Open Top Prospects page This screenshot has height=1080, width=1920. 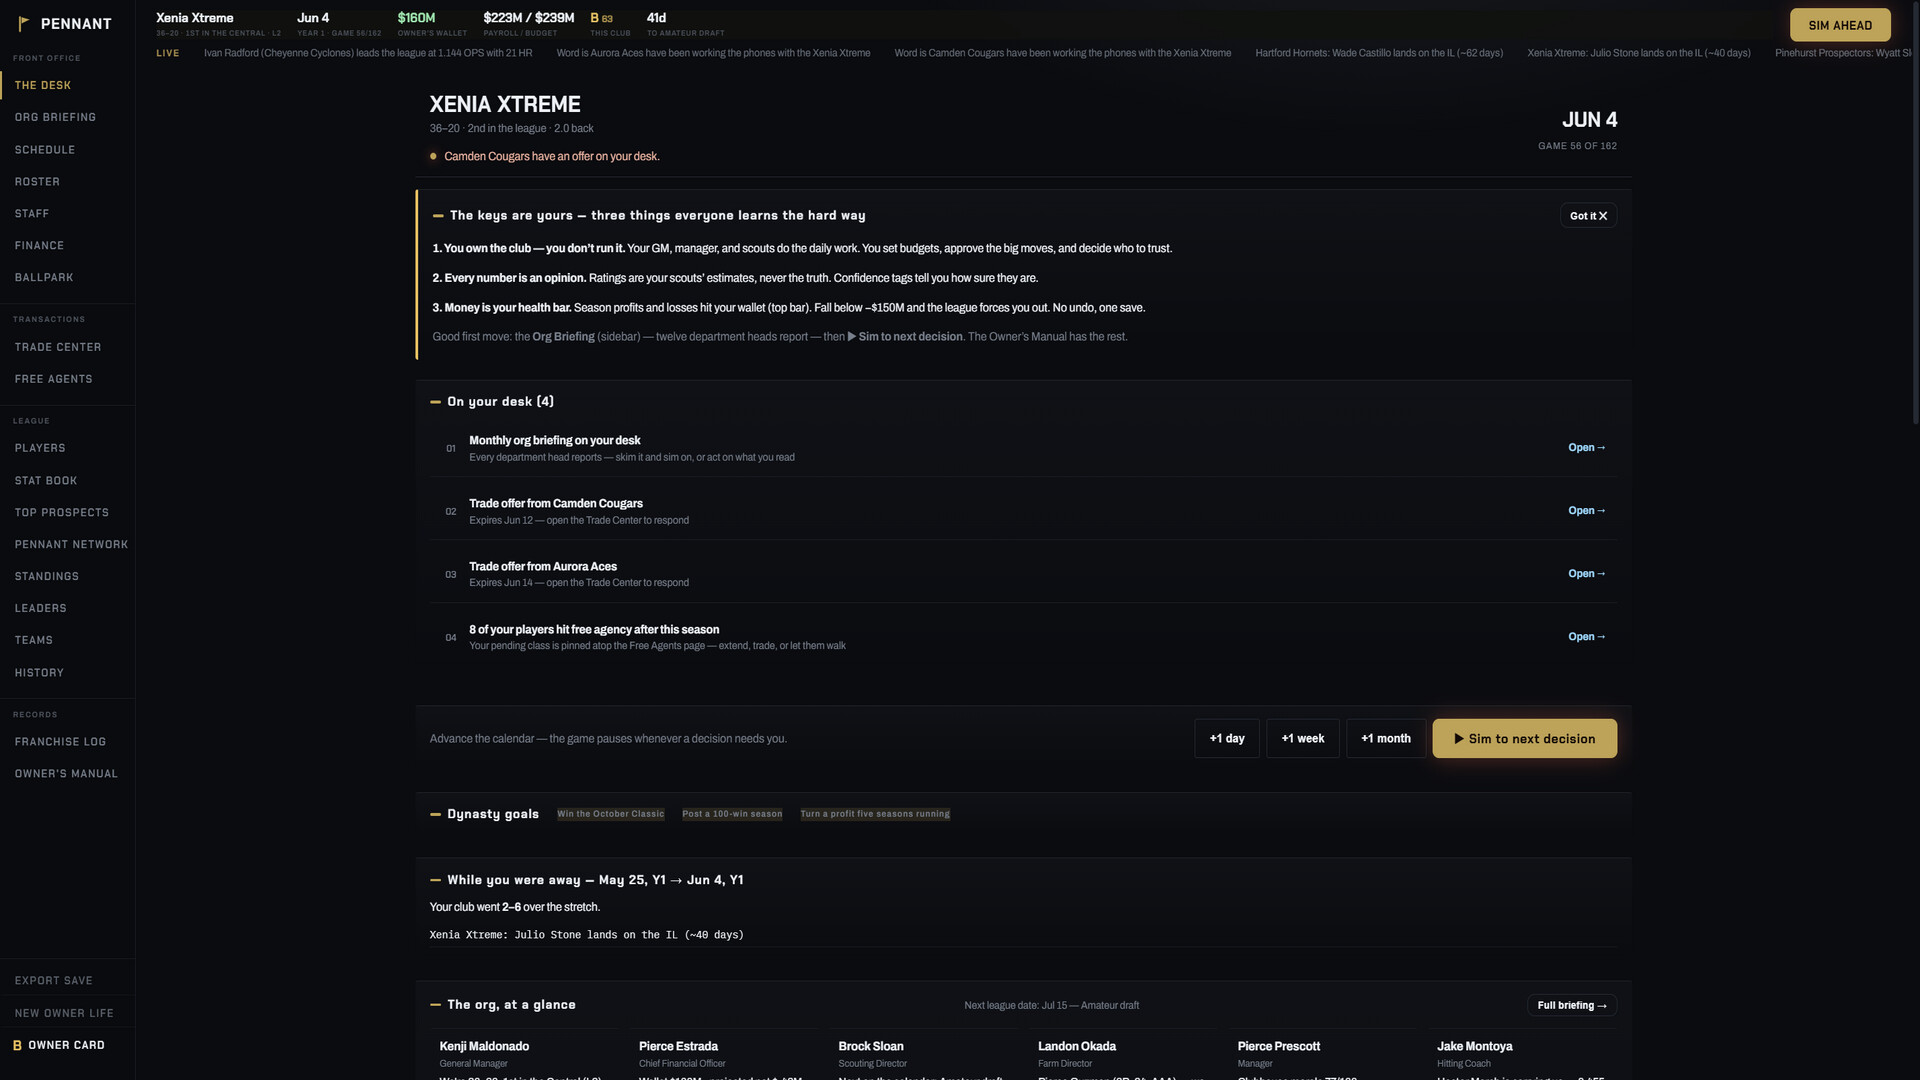click(68, 513)
